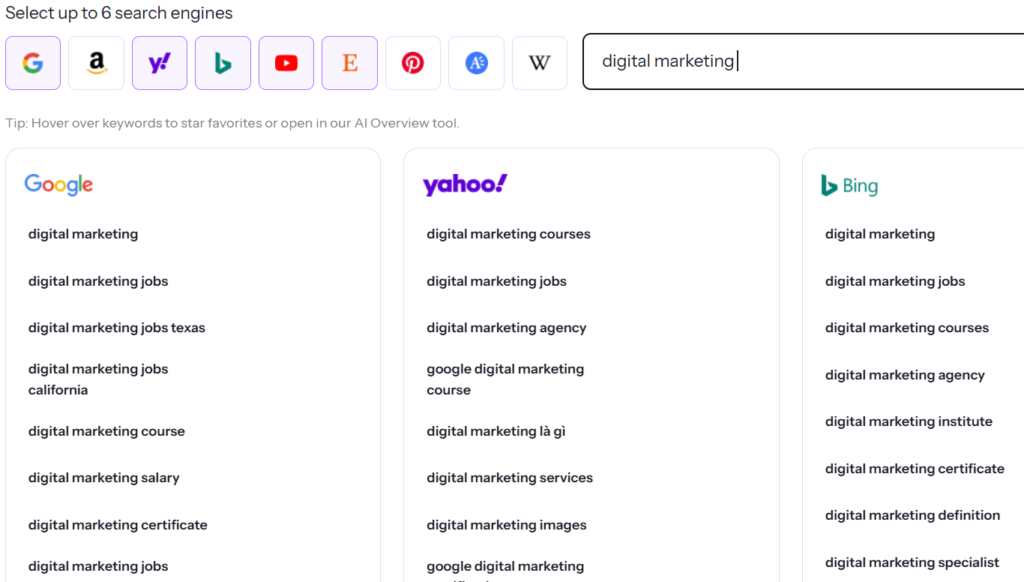Click the Yahoo logo in results column
The height and width of the screenshot is (582, 1024).
[x=465, y=185]
